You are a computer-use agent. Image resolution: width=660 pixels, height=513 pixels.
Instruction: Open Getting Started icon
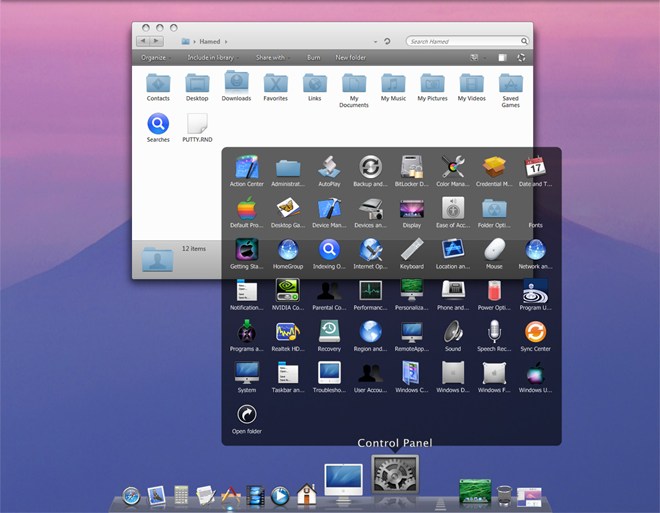click(247, 249)
